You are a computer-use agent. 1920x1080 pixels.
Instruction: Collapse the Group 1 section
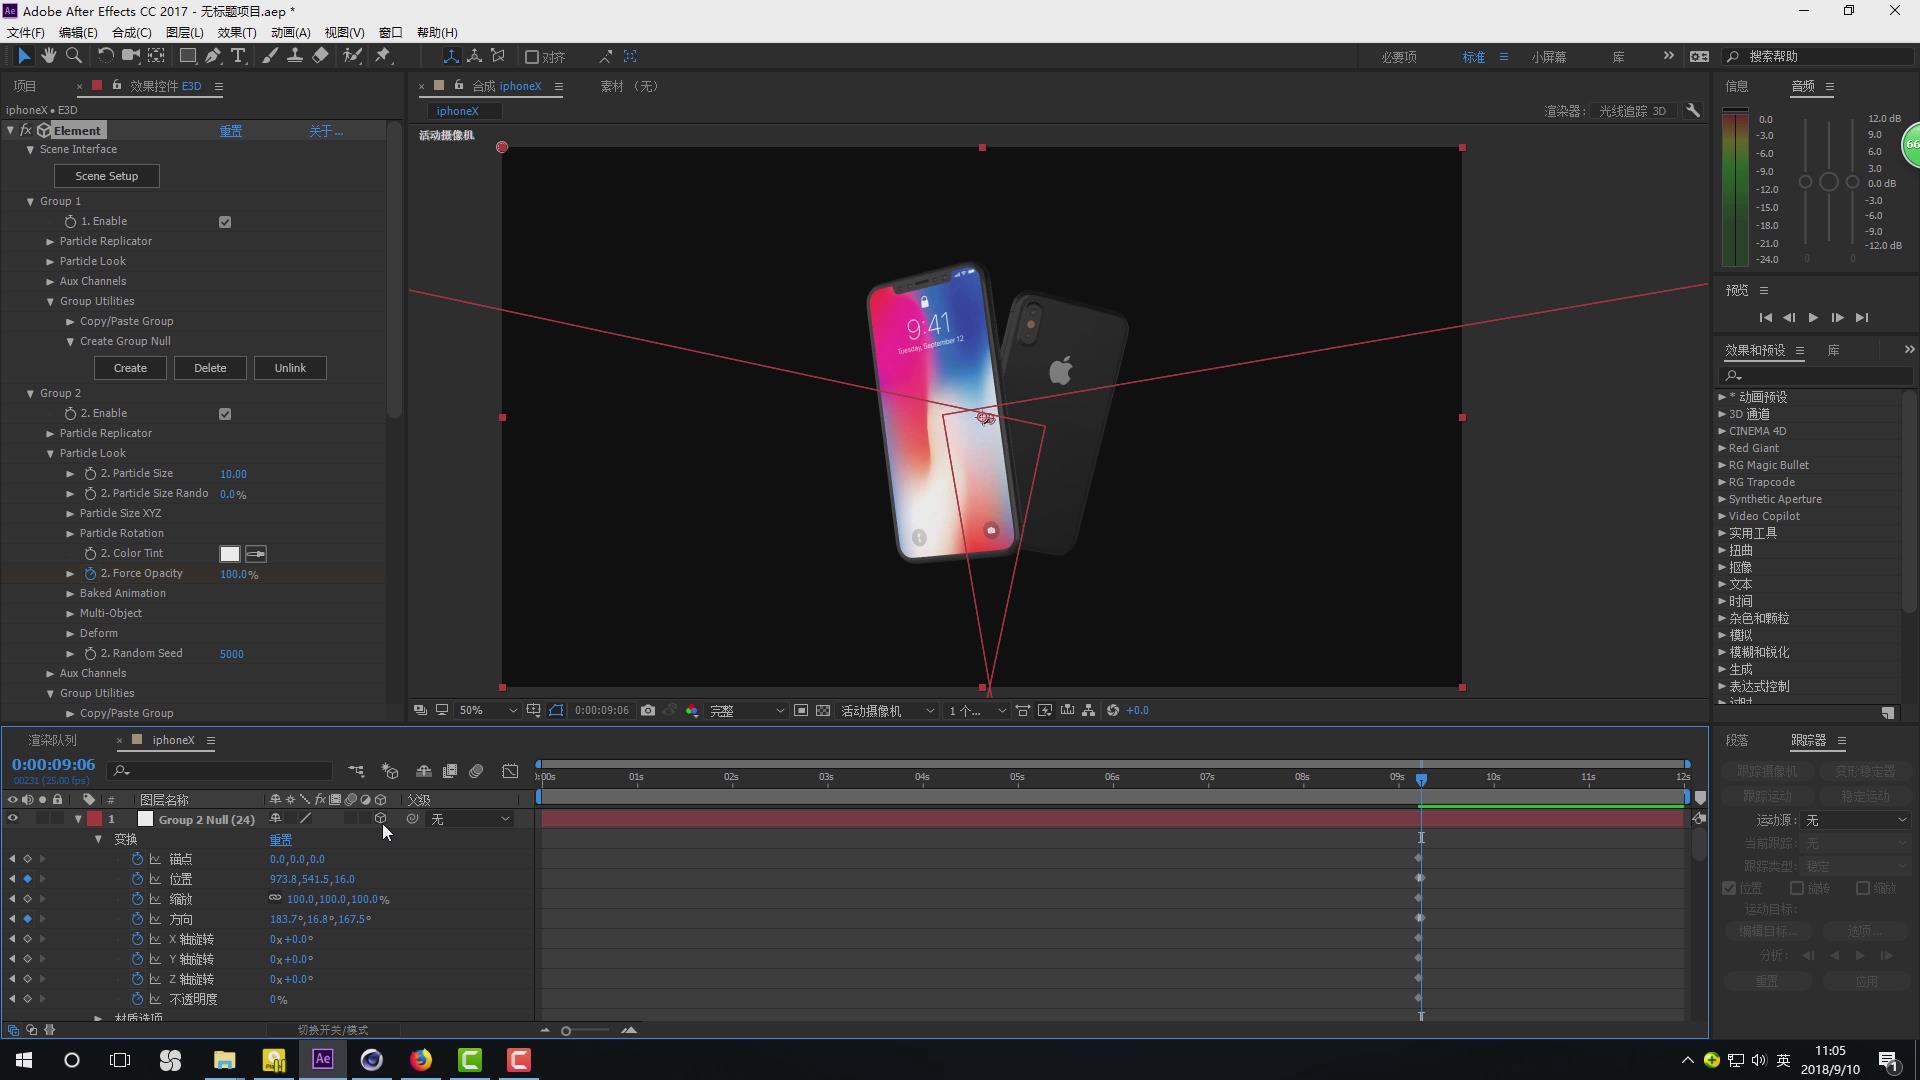(30, 202)
